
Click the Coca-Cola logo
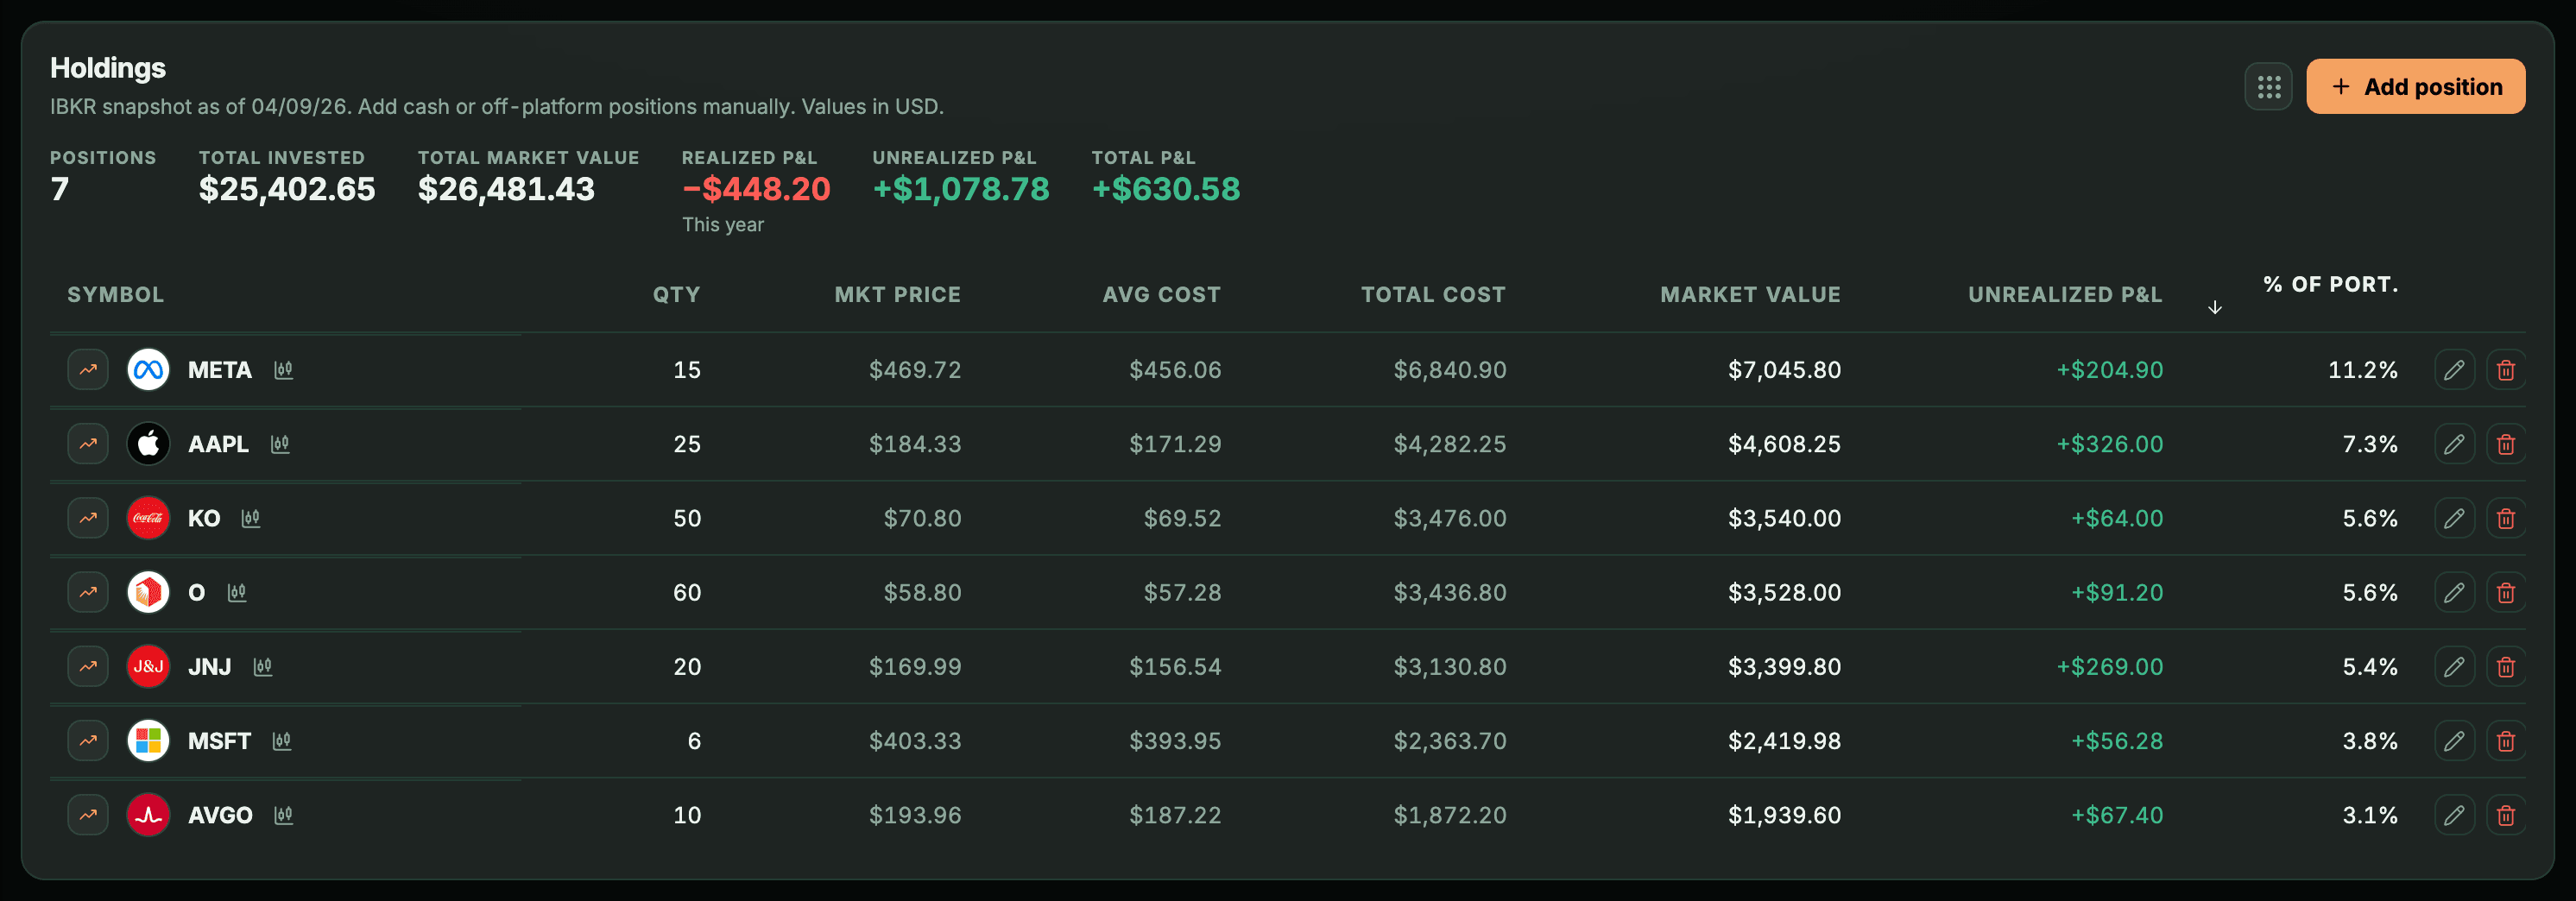pyautogui.click(x=148, y=518)
